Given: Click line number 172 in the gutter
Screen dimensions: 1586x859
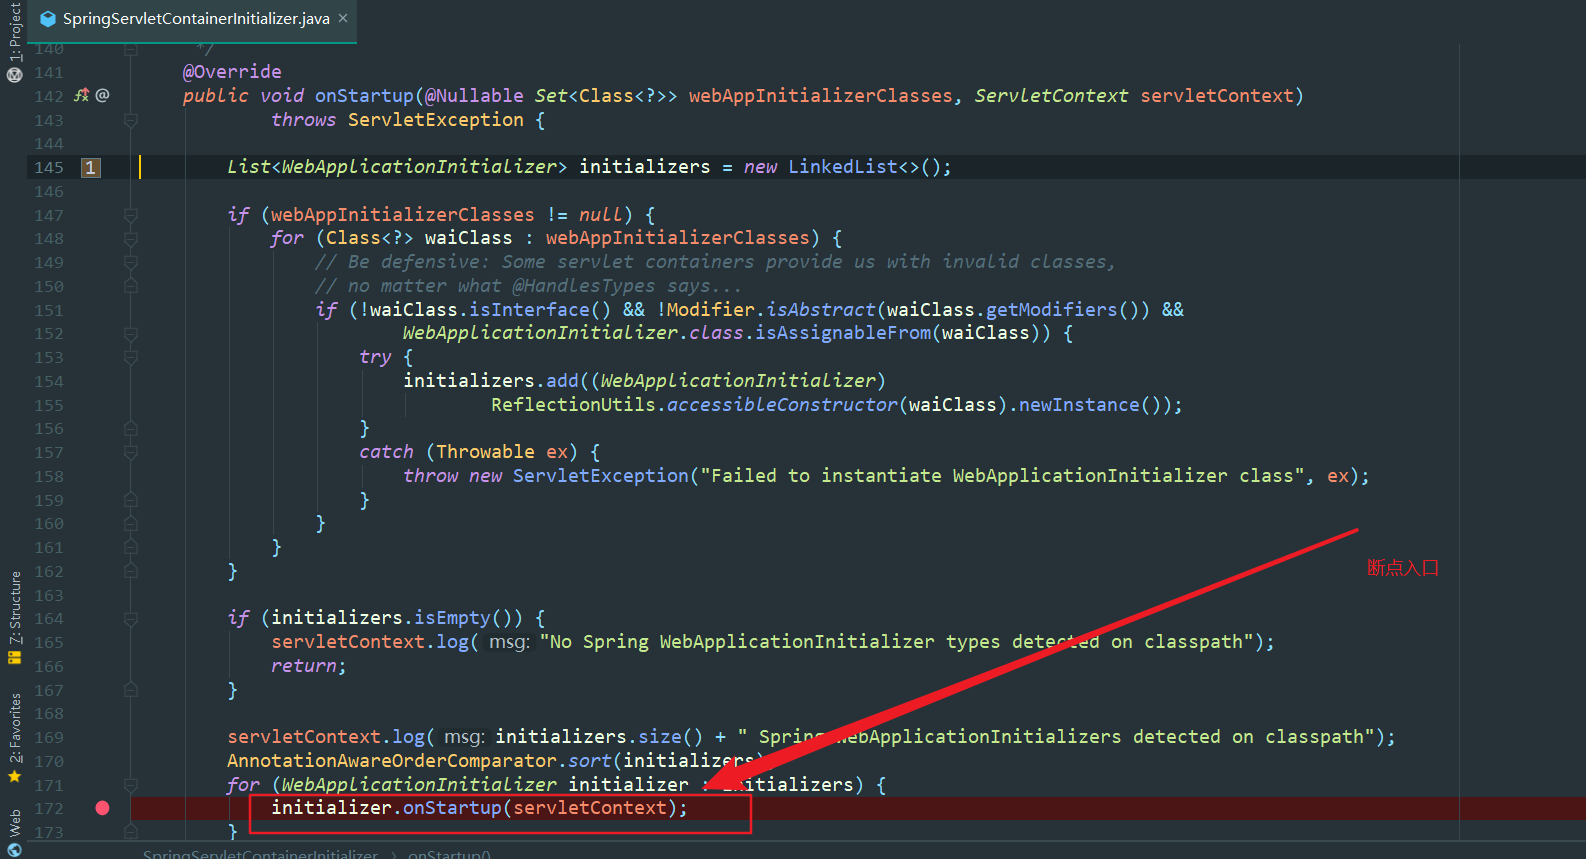Looking at the screenshot, I should pyautogui.click(x=48, y=808).
